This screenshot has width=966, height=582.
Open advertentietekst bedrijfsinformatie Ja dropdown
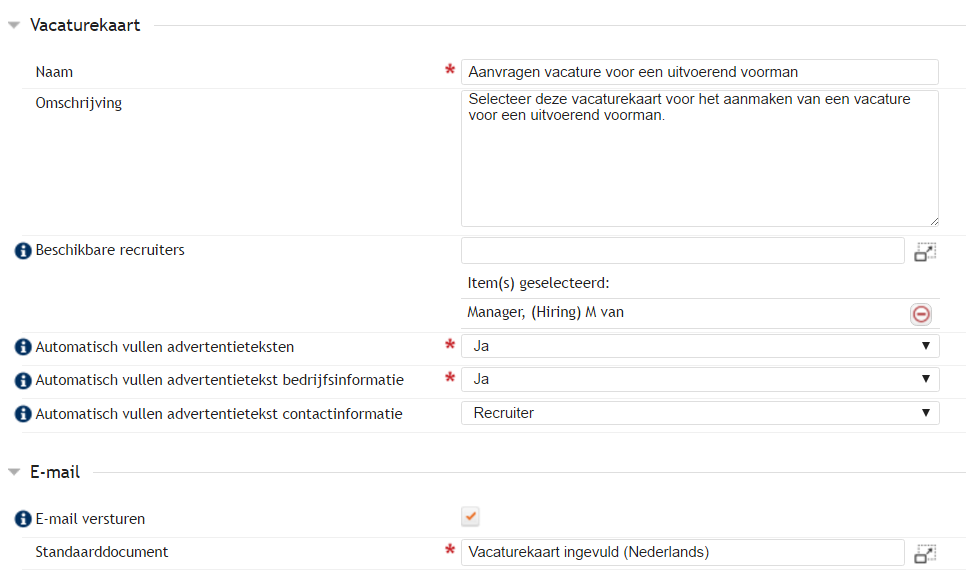pyautogui.click(x=700, y=379)
